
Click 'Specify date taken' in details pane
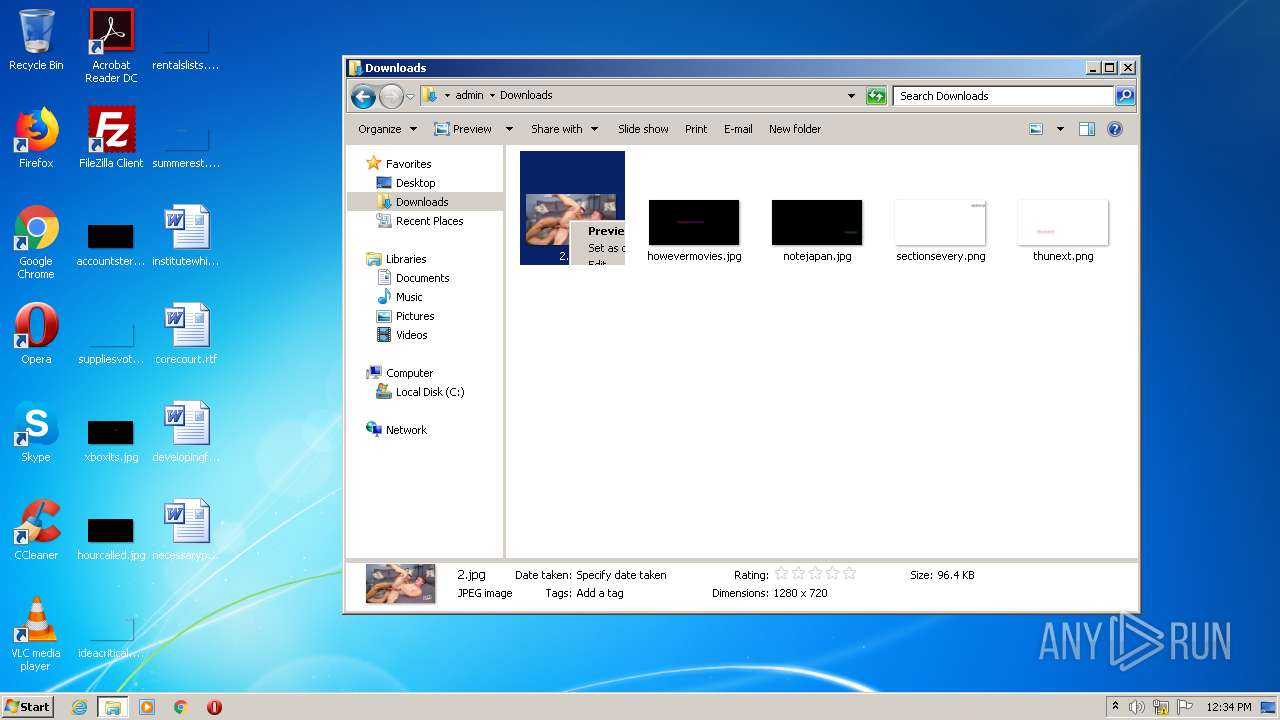[x=621, y=575]
